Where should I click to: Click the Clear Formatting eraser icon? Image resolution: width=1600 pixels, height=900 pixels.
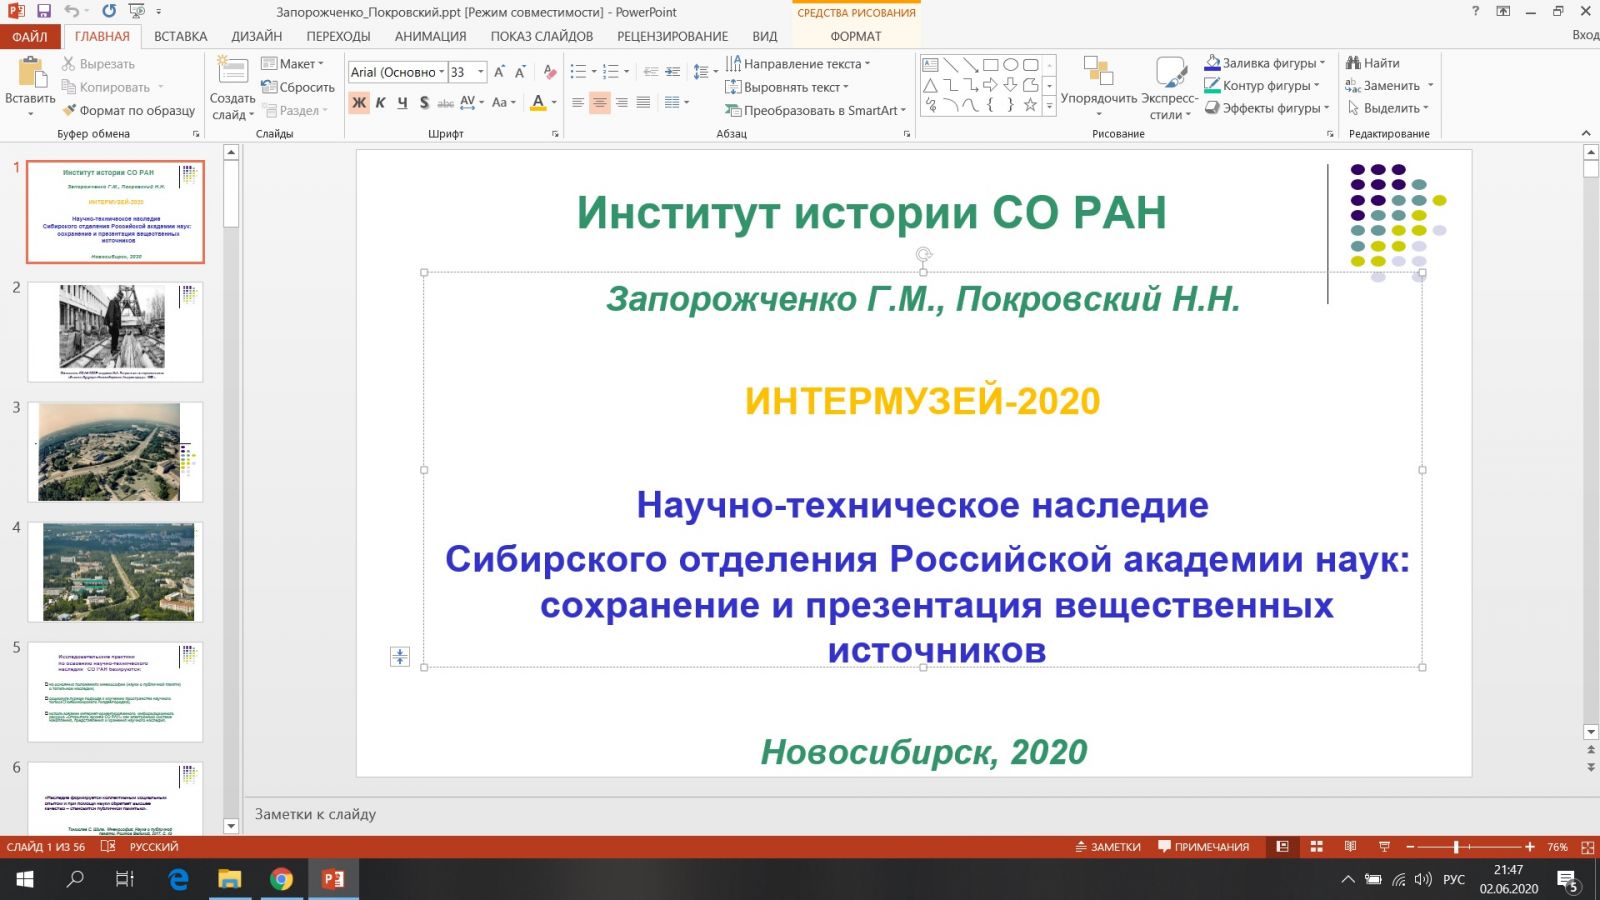tap(549, 72)
